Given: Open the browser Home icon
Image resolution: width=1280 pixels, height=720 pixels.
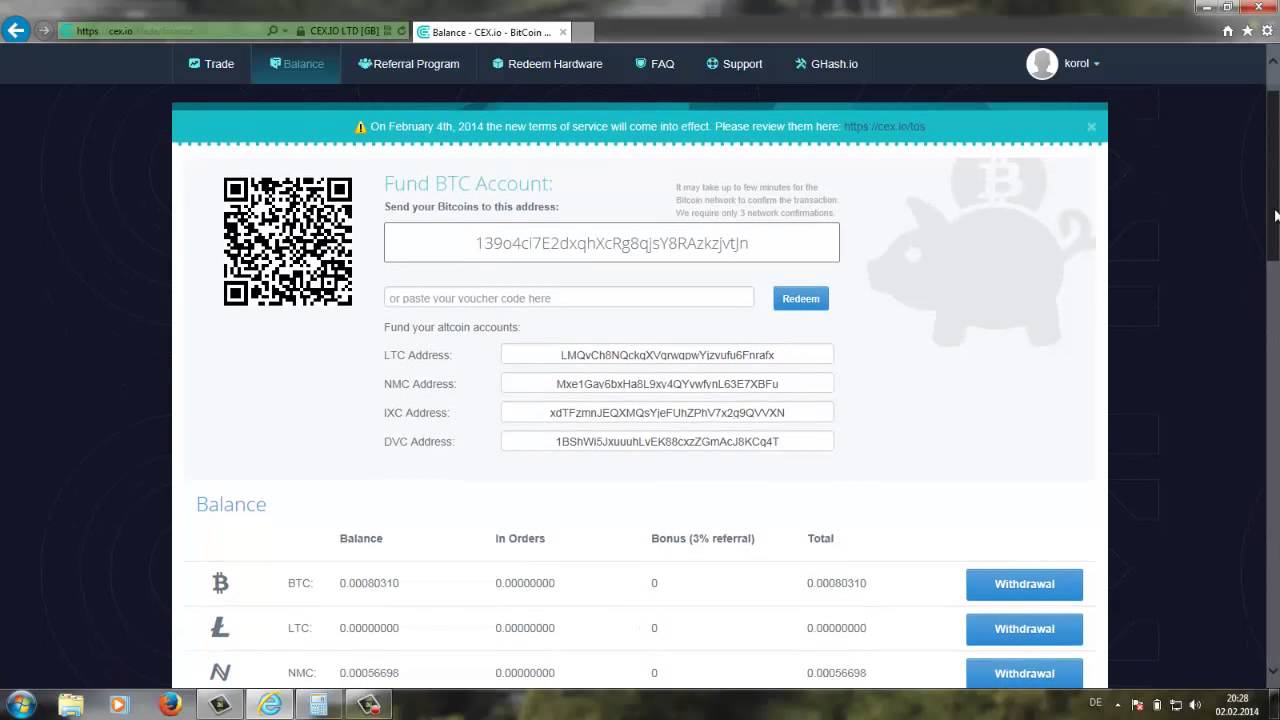Looking at the screenshot, I should [x=1227, y=31].
